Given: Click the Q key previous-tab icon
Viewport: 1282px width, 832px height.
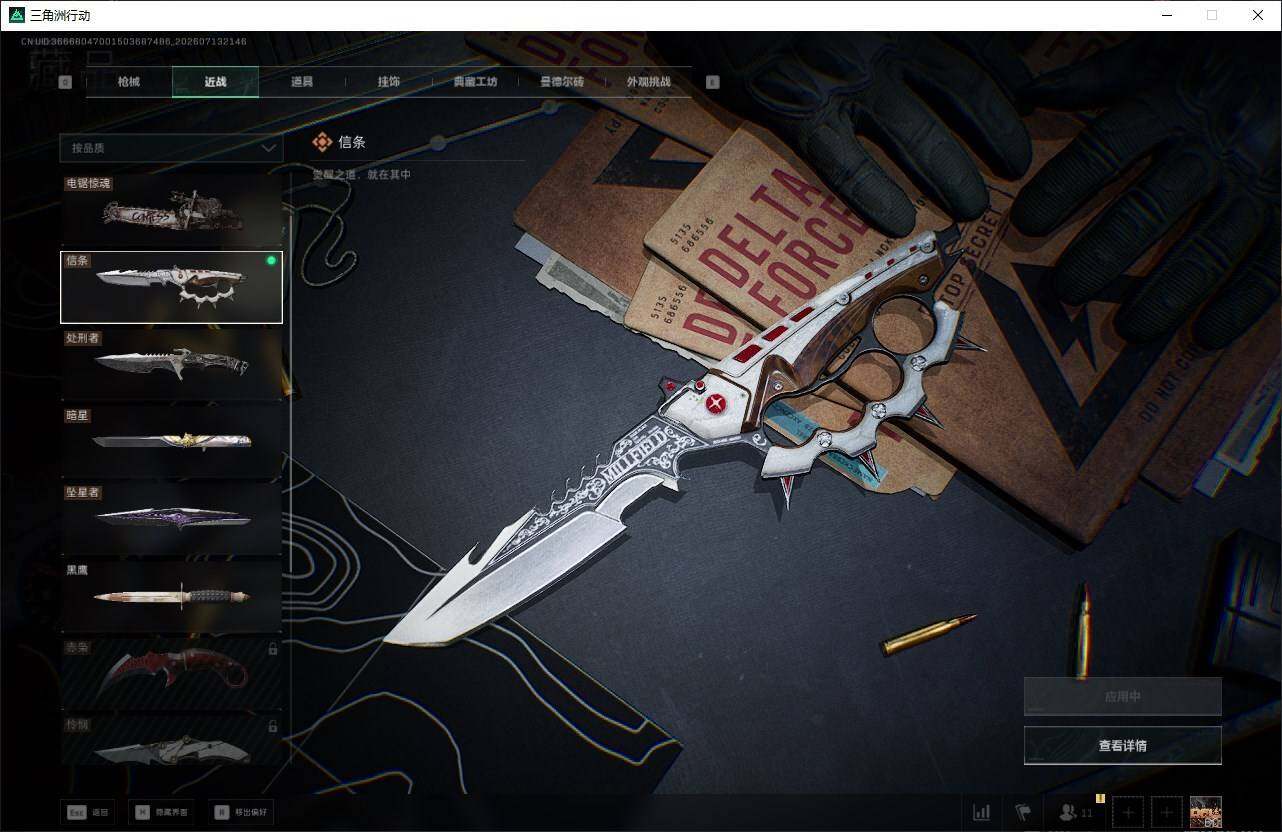Looking at the screenshot, I should click(x=65, y=83).
